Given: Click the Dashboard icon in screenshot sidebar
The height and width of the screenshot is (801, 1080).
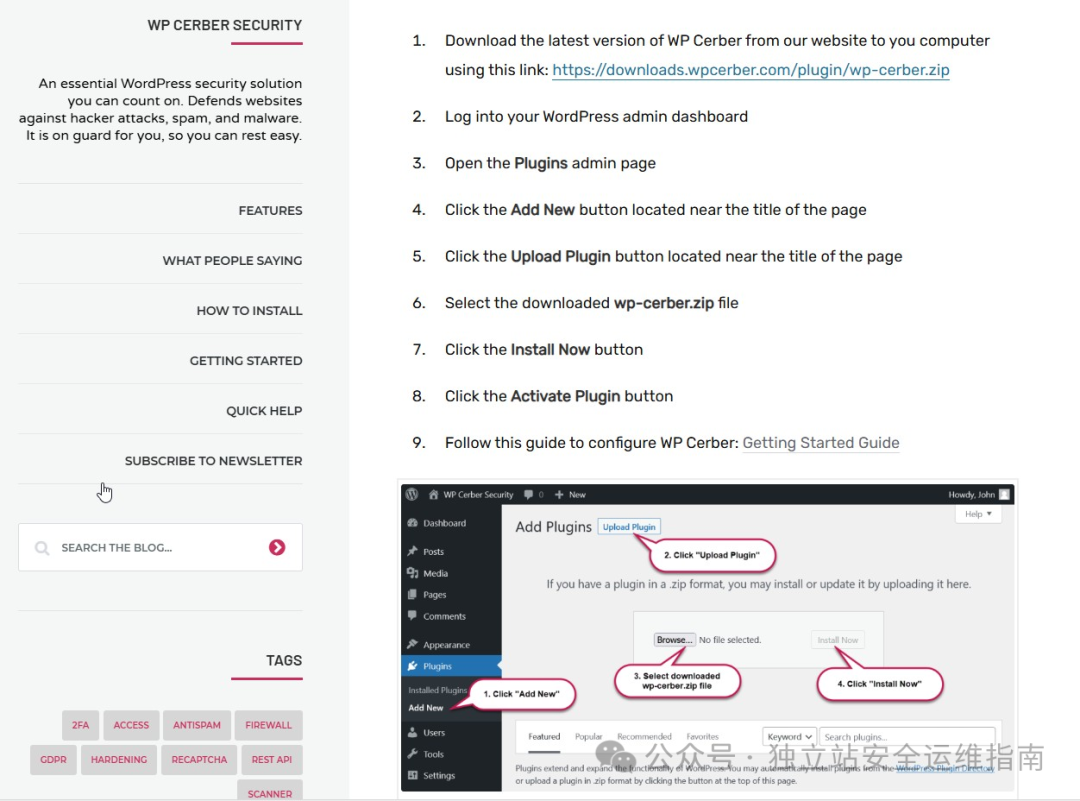Looking at the screenshot, I should (413, 523).
